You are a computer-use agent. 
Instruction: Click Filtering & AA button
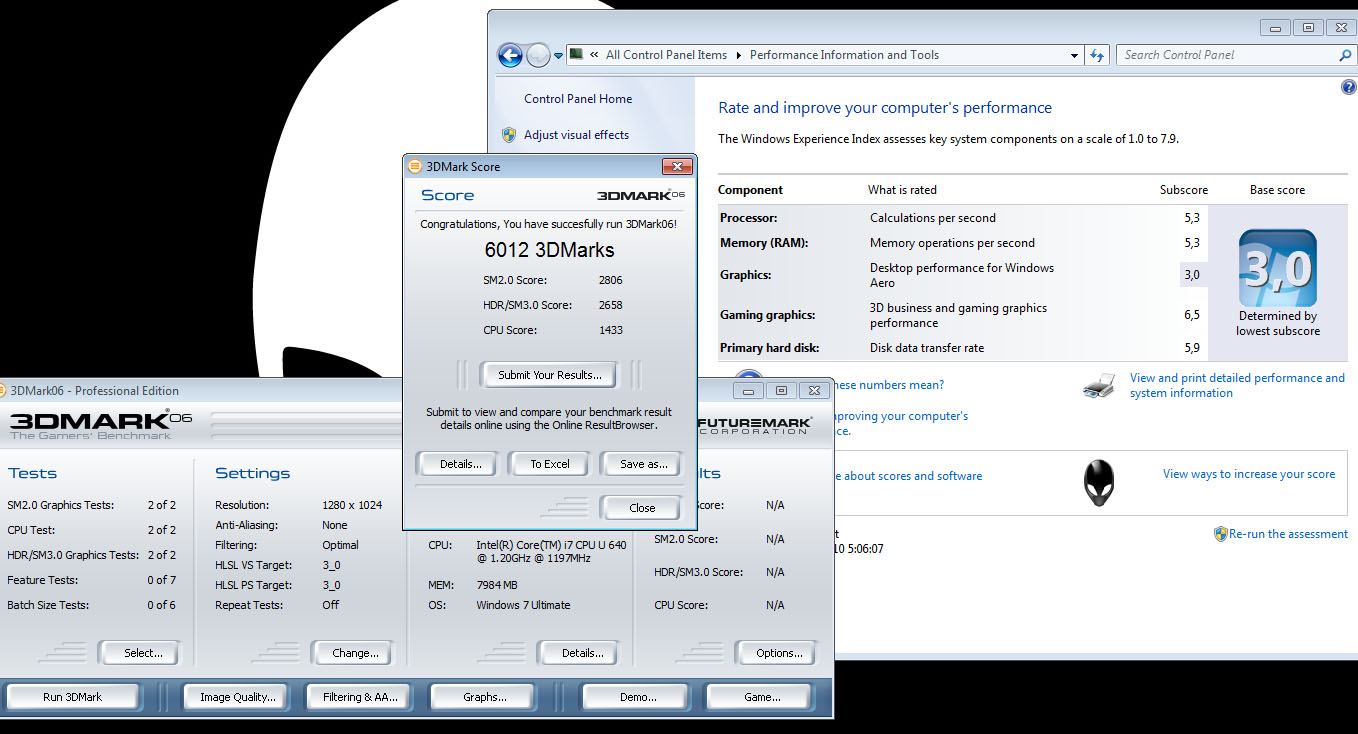click(x=360, y=697)
